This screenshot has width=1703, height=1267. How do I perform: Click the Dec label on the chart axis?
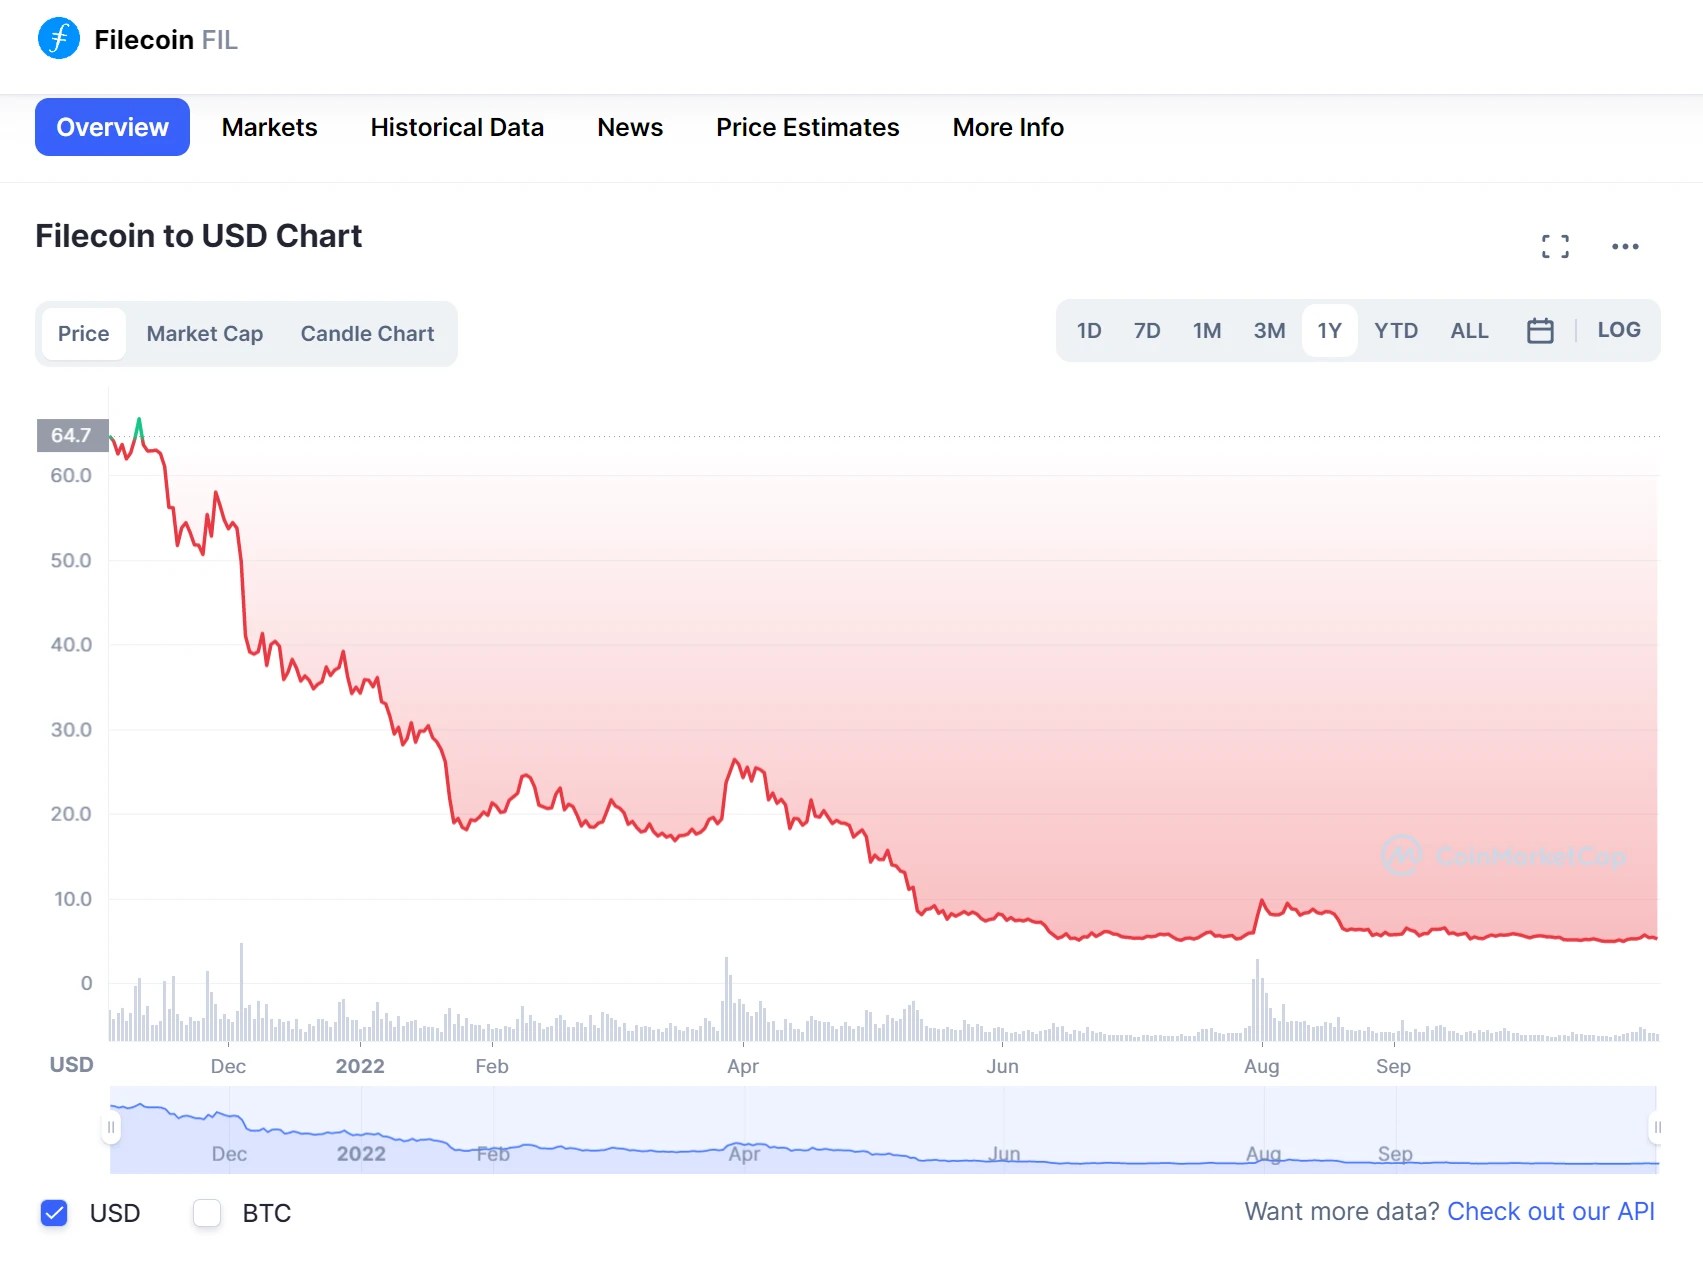click(228, 1066)
